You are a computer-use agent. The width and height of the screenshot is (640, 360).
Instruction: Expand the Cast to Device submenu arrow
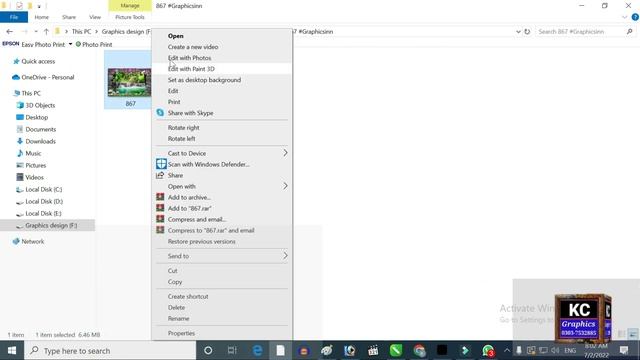(x=285, y=153)
